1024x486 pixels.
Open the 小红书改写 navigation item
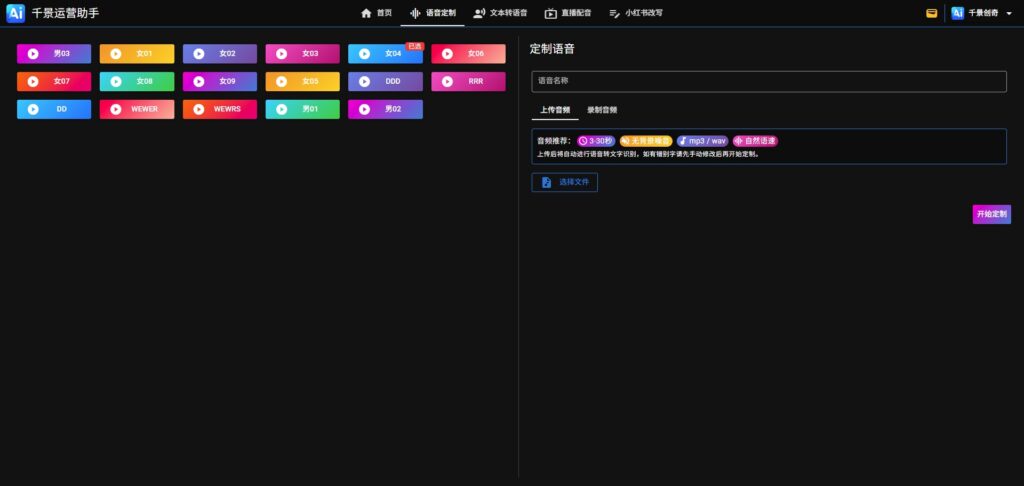[635, 13]
